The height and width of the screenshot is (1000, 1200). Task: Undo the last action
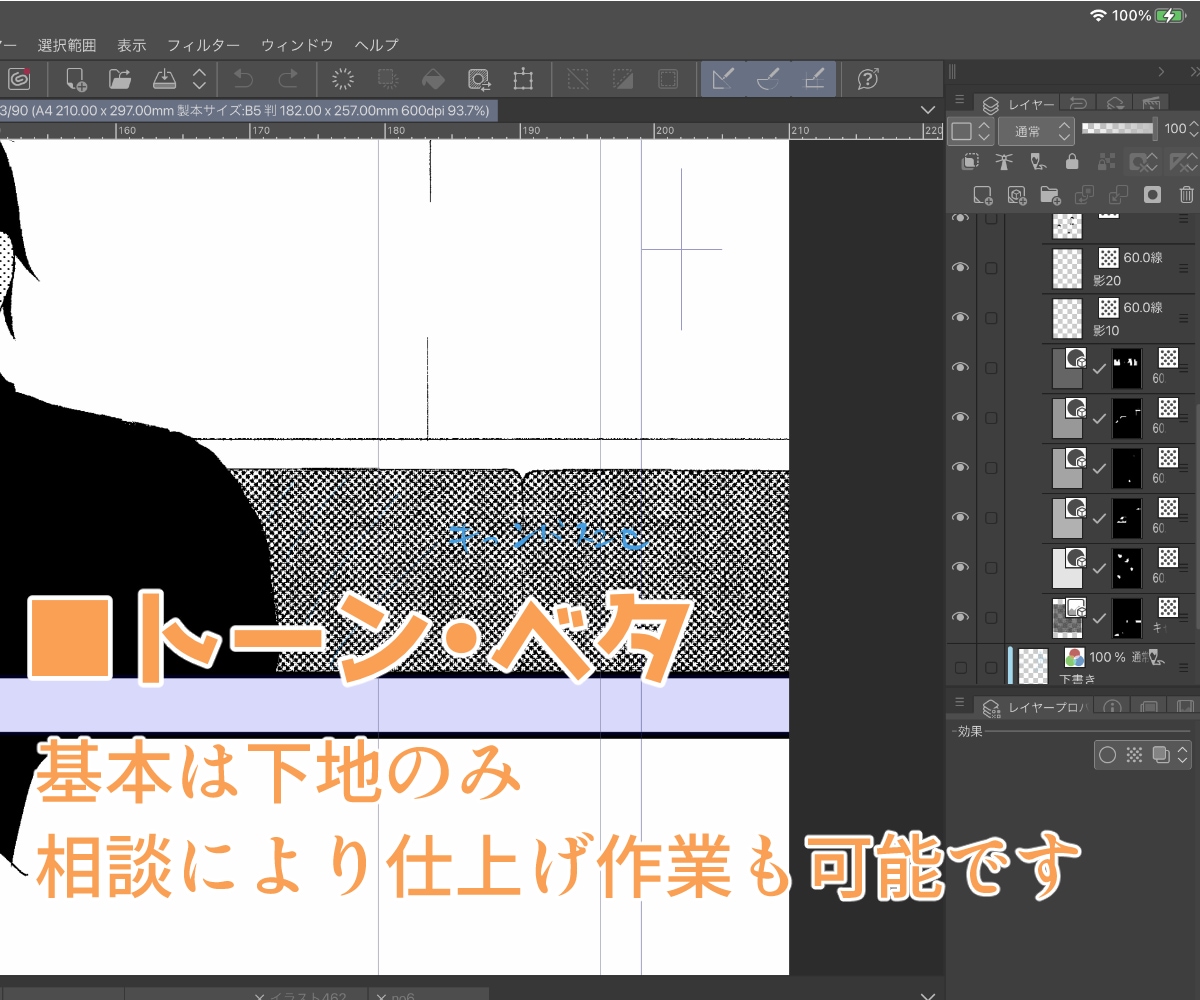(x=243, y=79)
